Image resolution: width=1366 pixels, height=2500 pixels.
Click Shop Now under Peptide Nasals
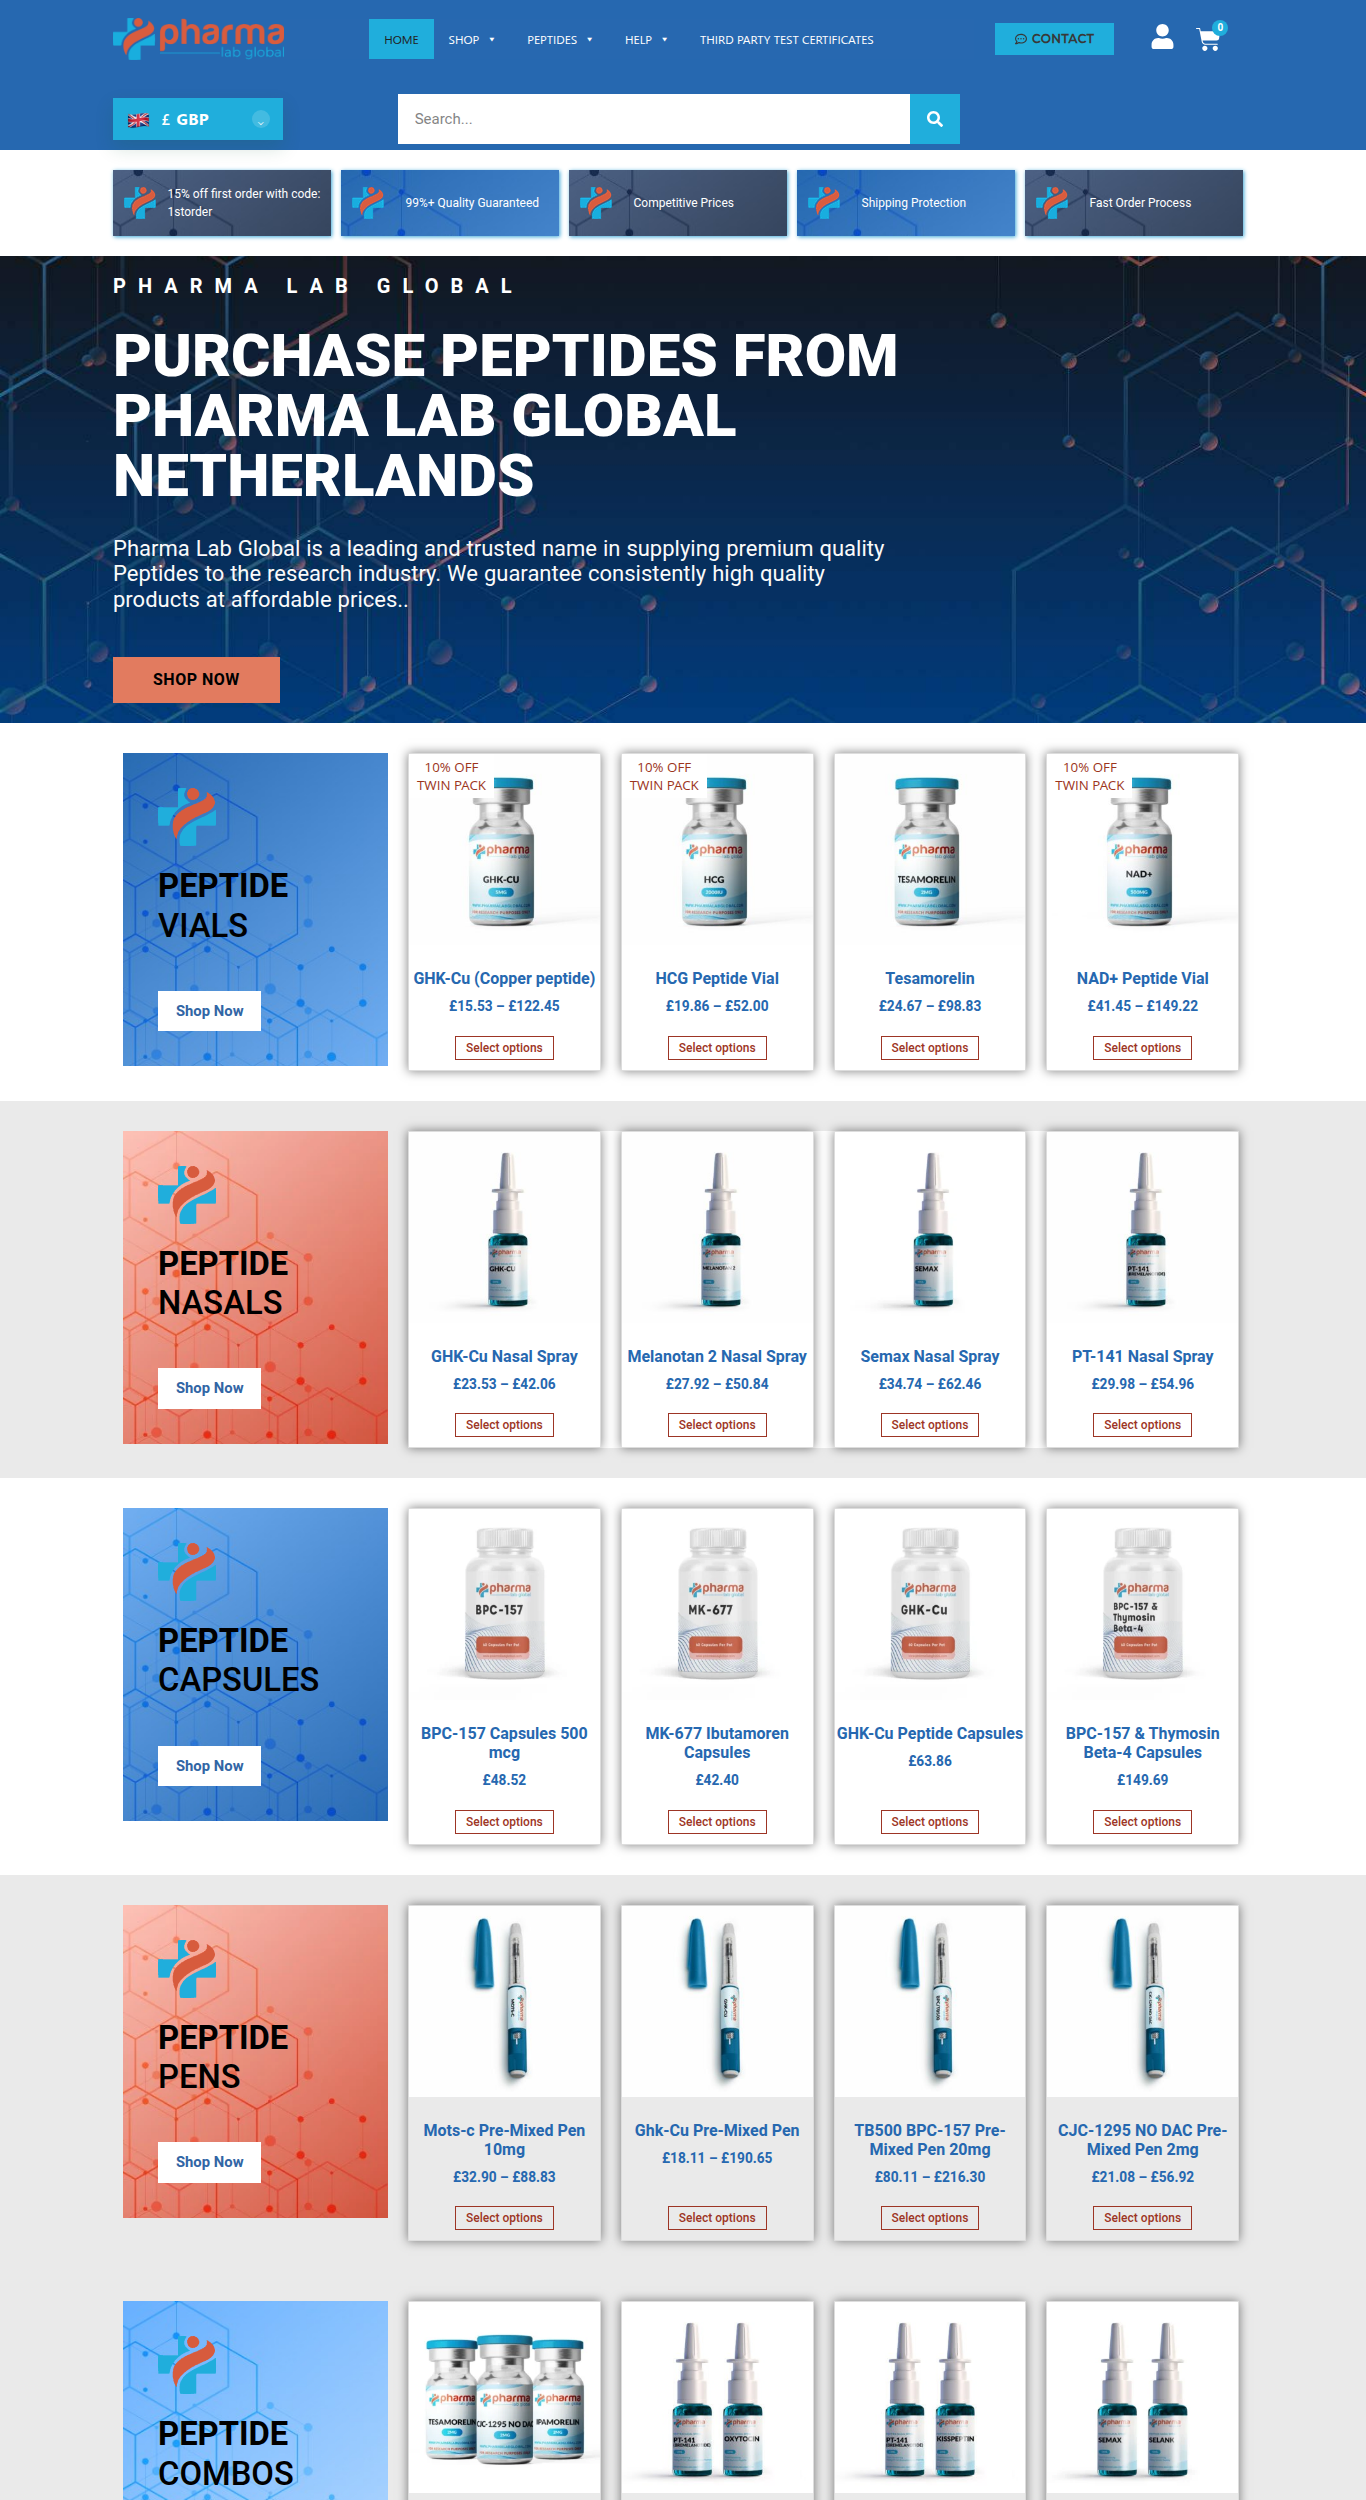click(209, 1388)
